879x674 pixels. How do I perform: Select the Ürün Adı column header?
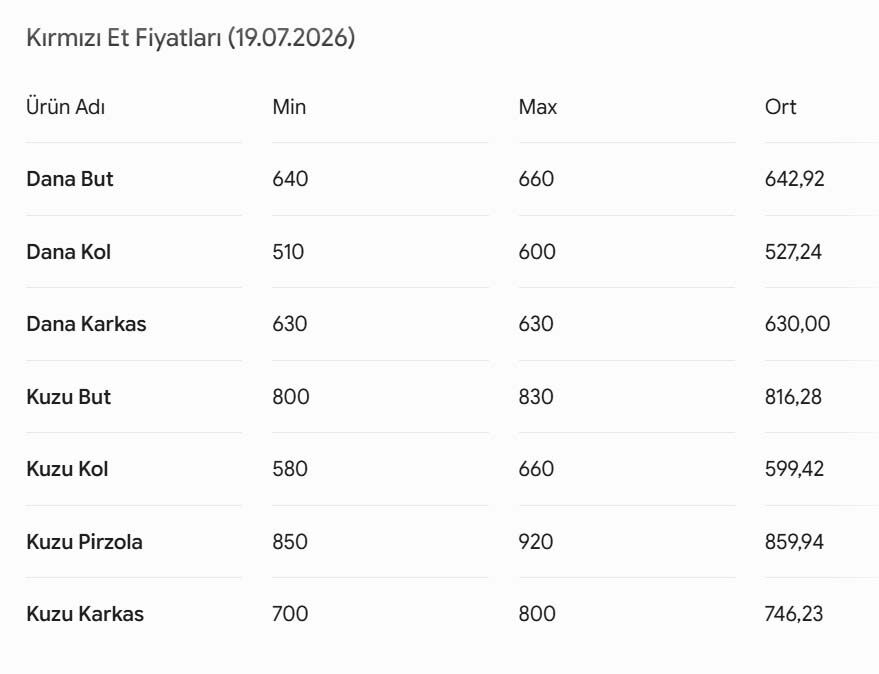(x=66, y=107)
